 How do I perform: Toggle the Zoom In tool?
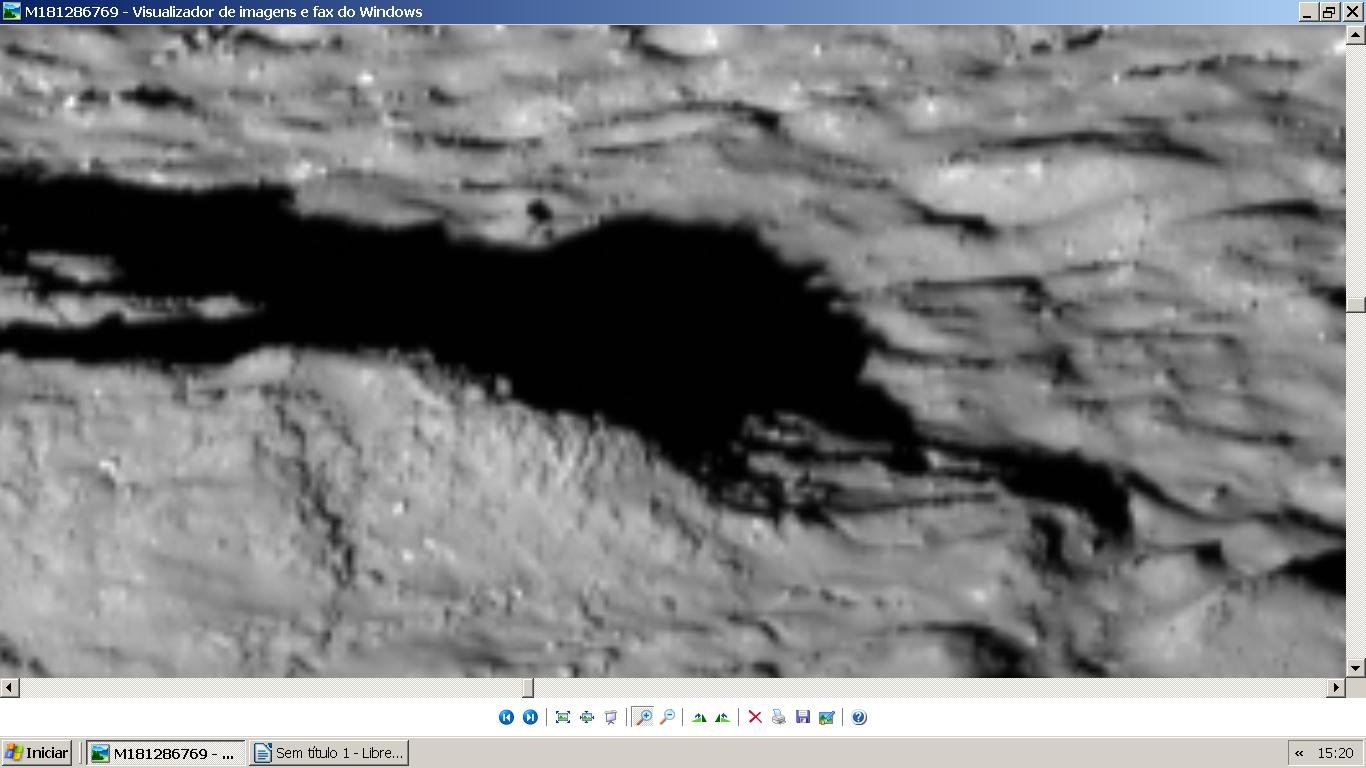click(x=643, y=717)
